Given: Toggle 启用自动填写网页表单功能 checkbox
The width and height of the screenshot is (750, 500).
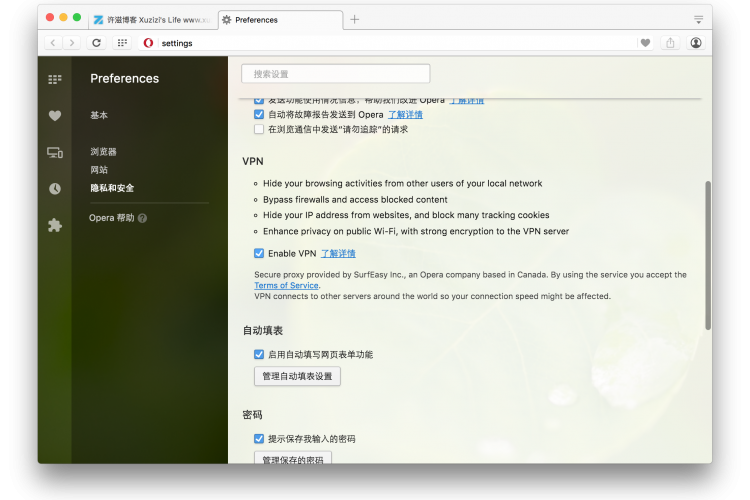Looking at the screenshot, I should click(259, 354).
